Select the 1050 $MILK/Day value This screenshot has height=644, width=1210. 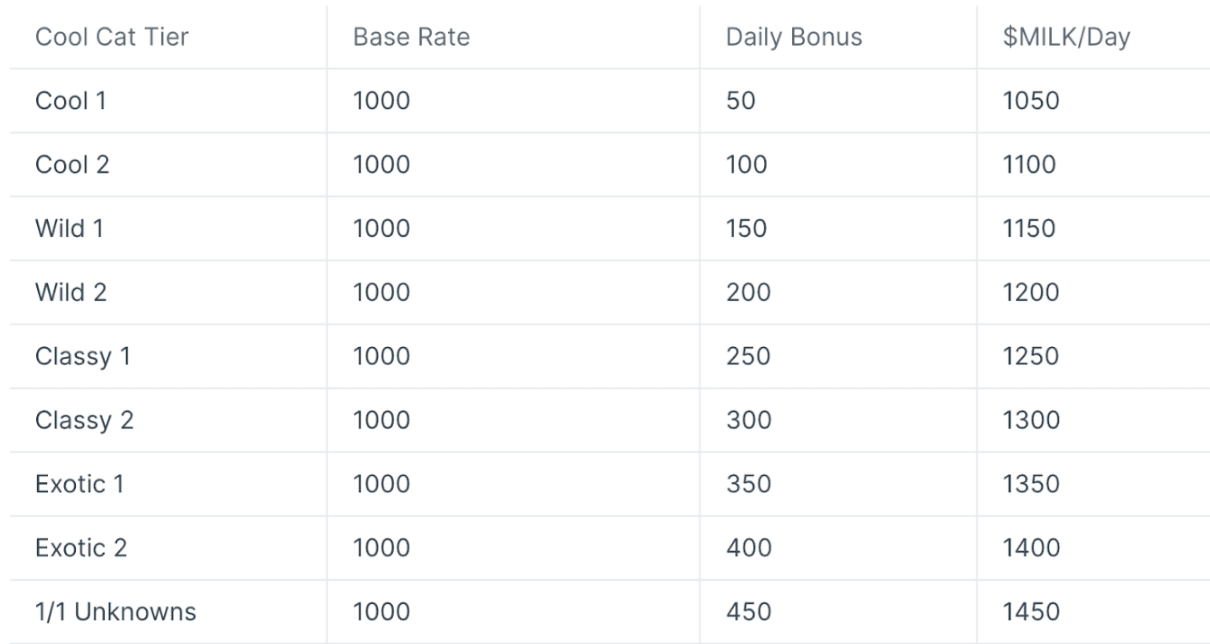[1030, 101]
